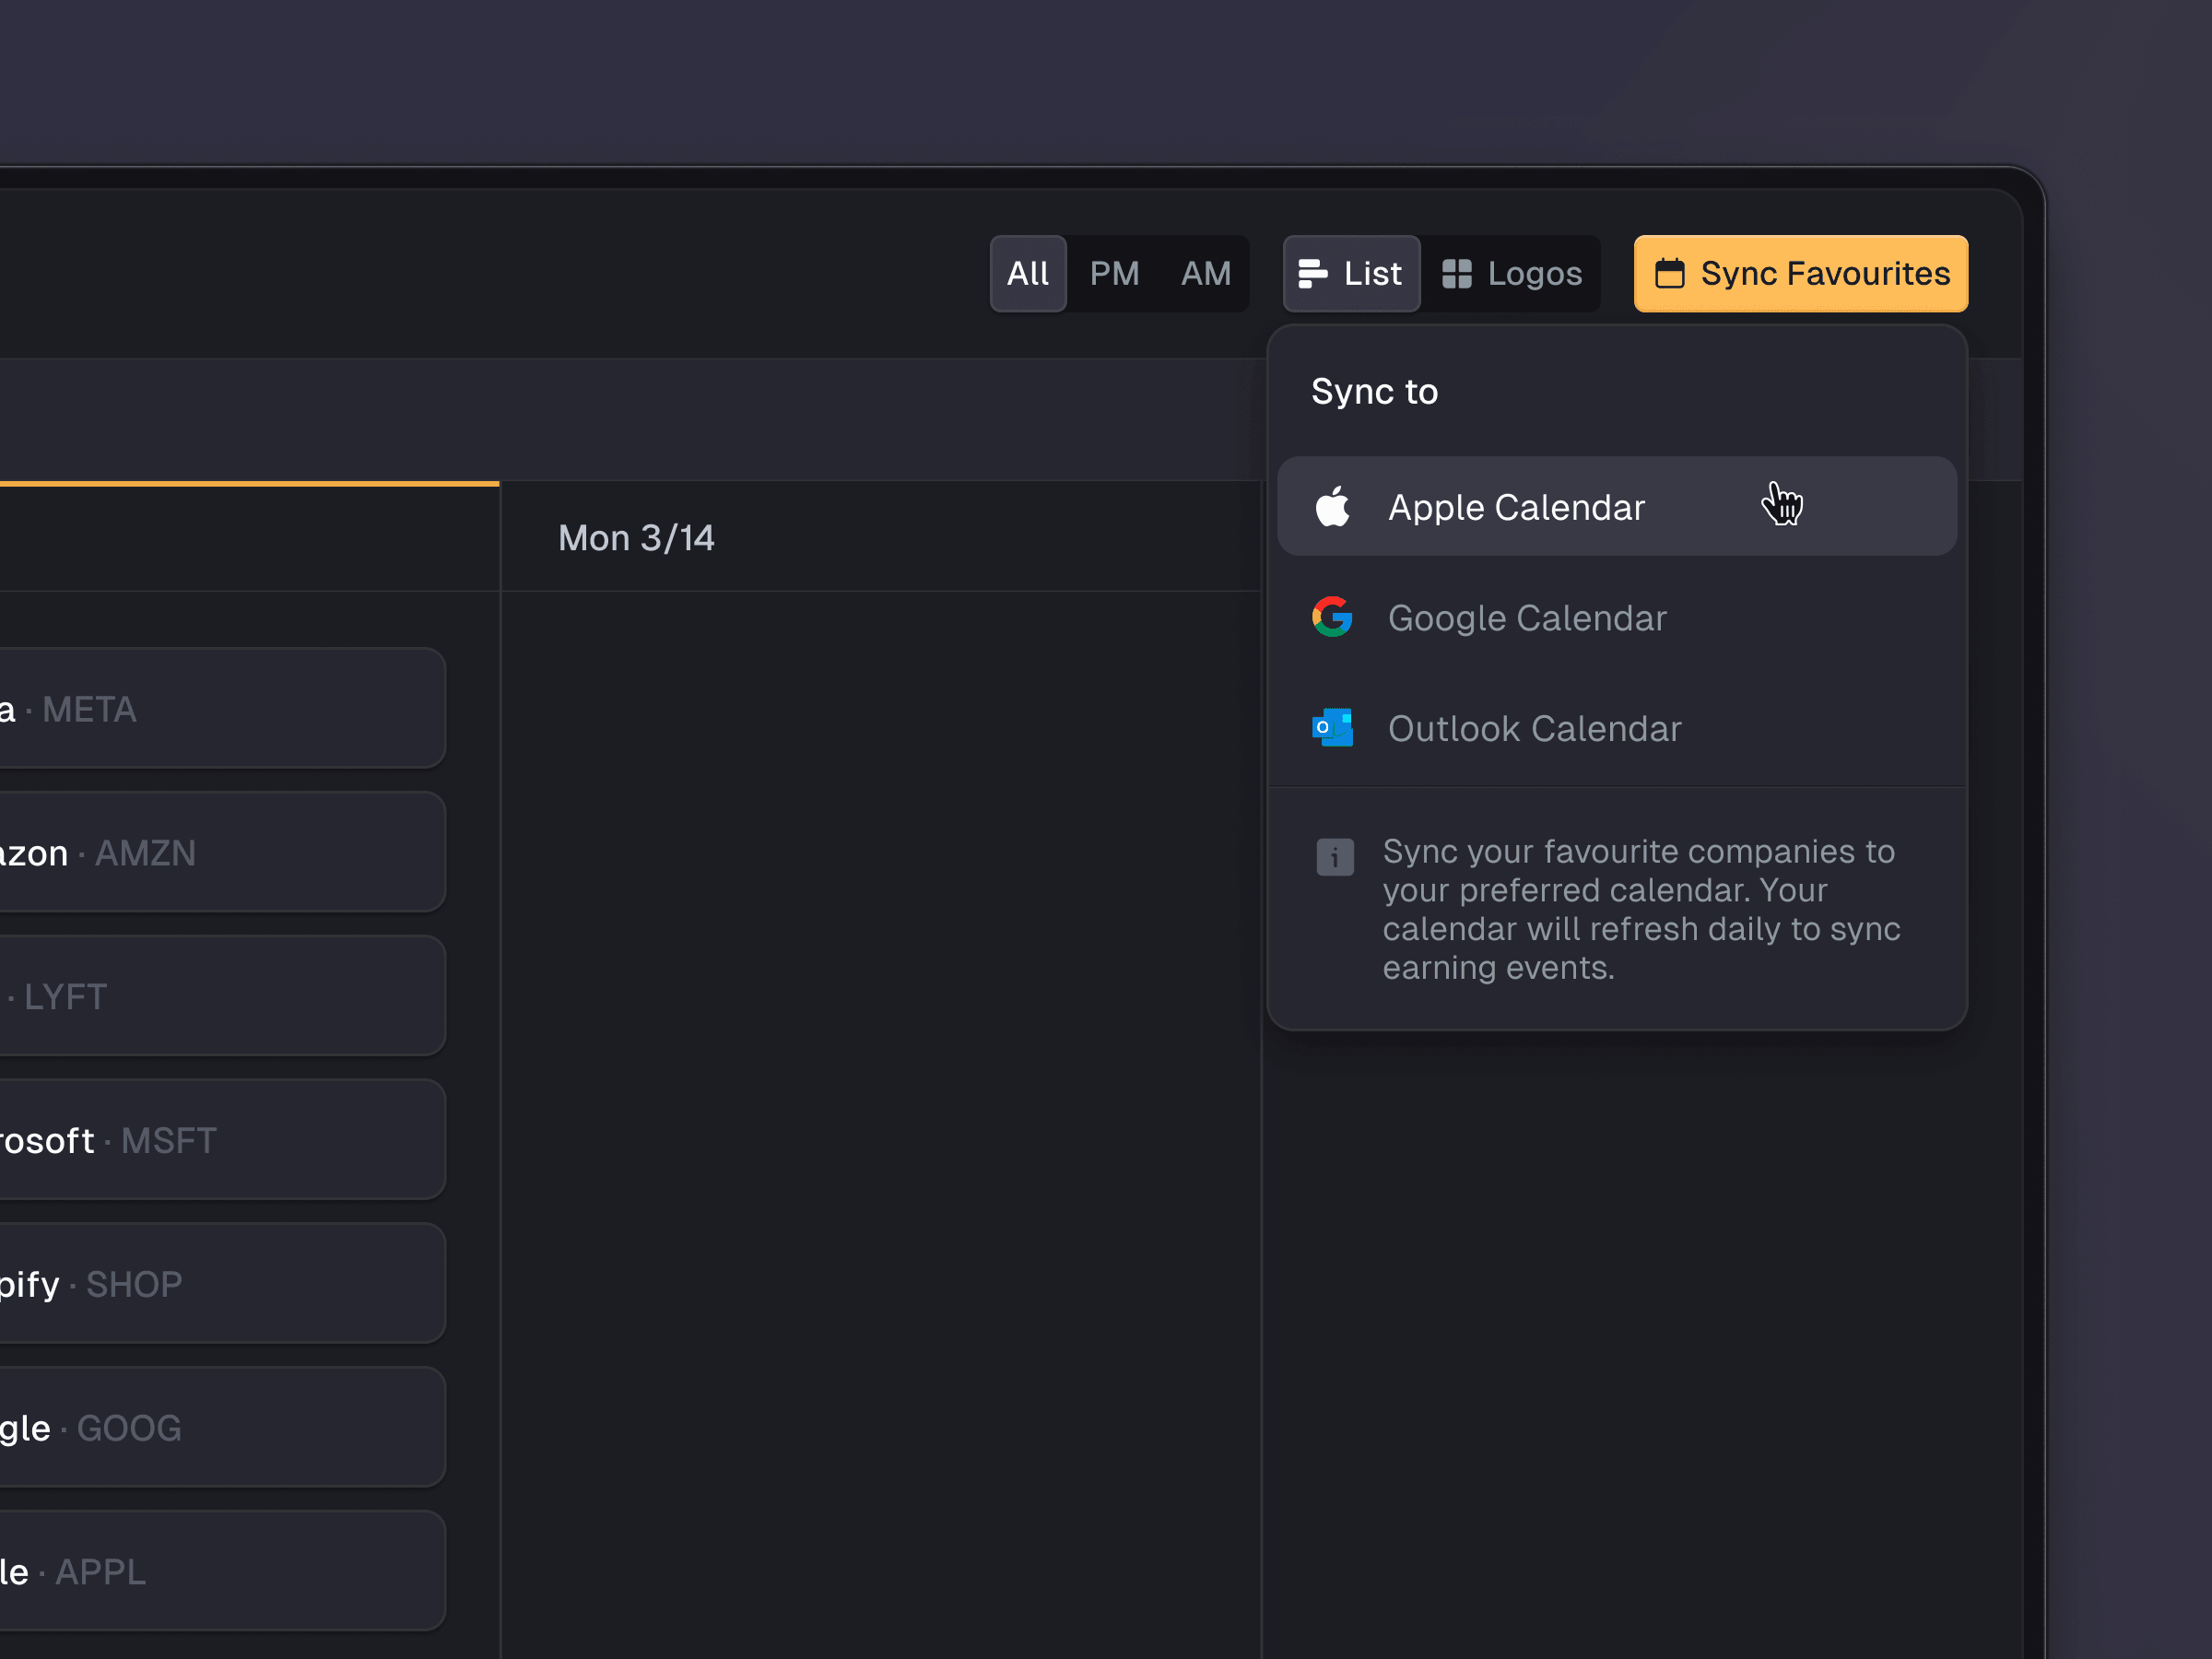
Task: Select the PM time filter
Action: 1114,273
